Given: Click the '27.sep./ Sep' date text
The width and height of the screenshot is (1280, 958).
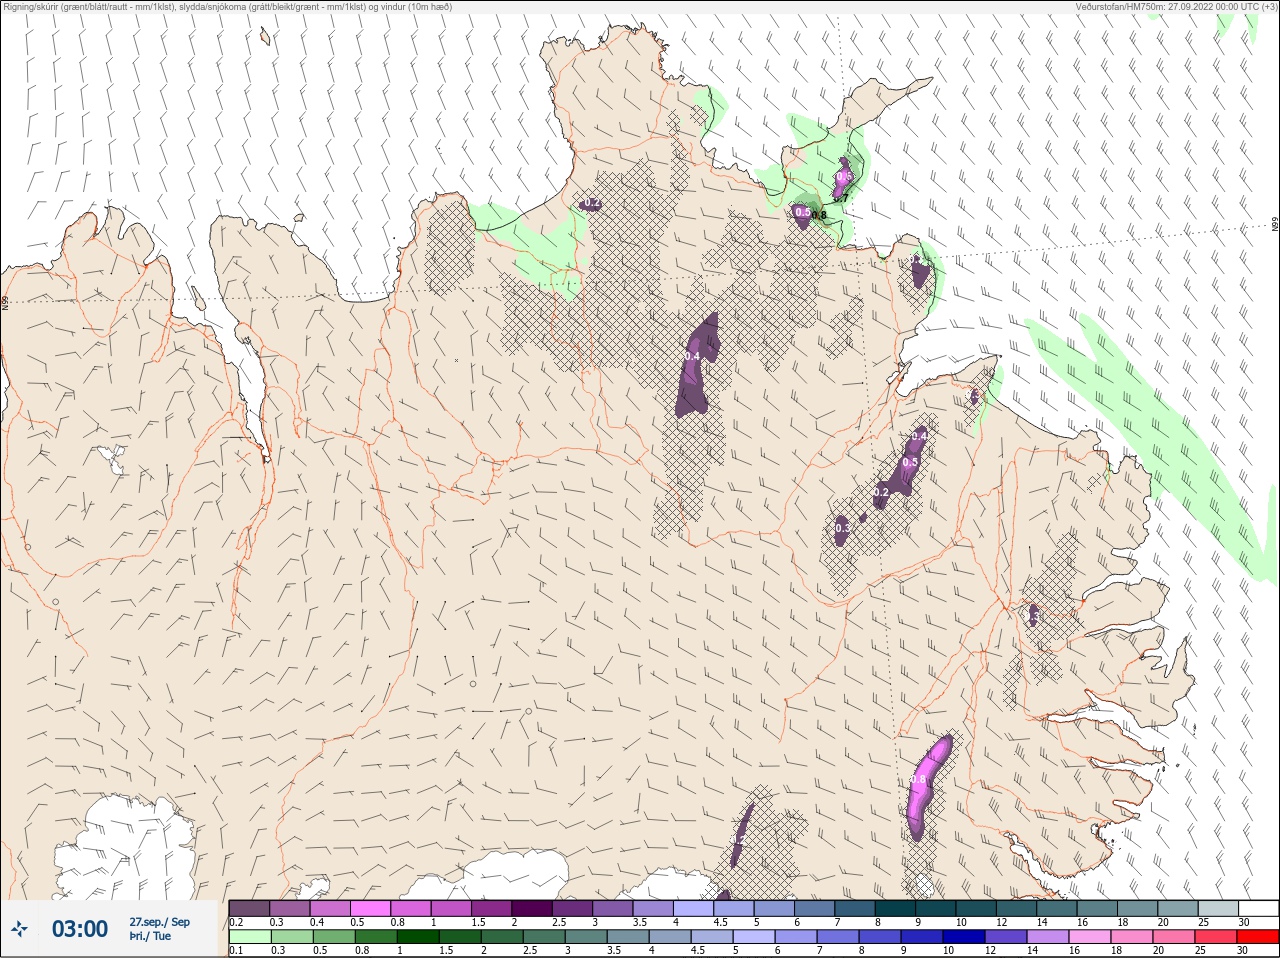Looking at the screenshot, I should [159, 922].
